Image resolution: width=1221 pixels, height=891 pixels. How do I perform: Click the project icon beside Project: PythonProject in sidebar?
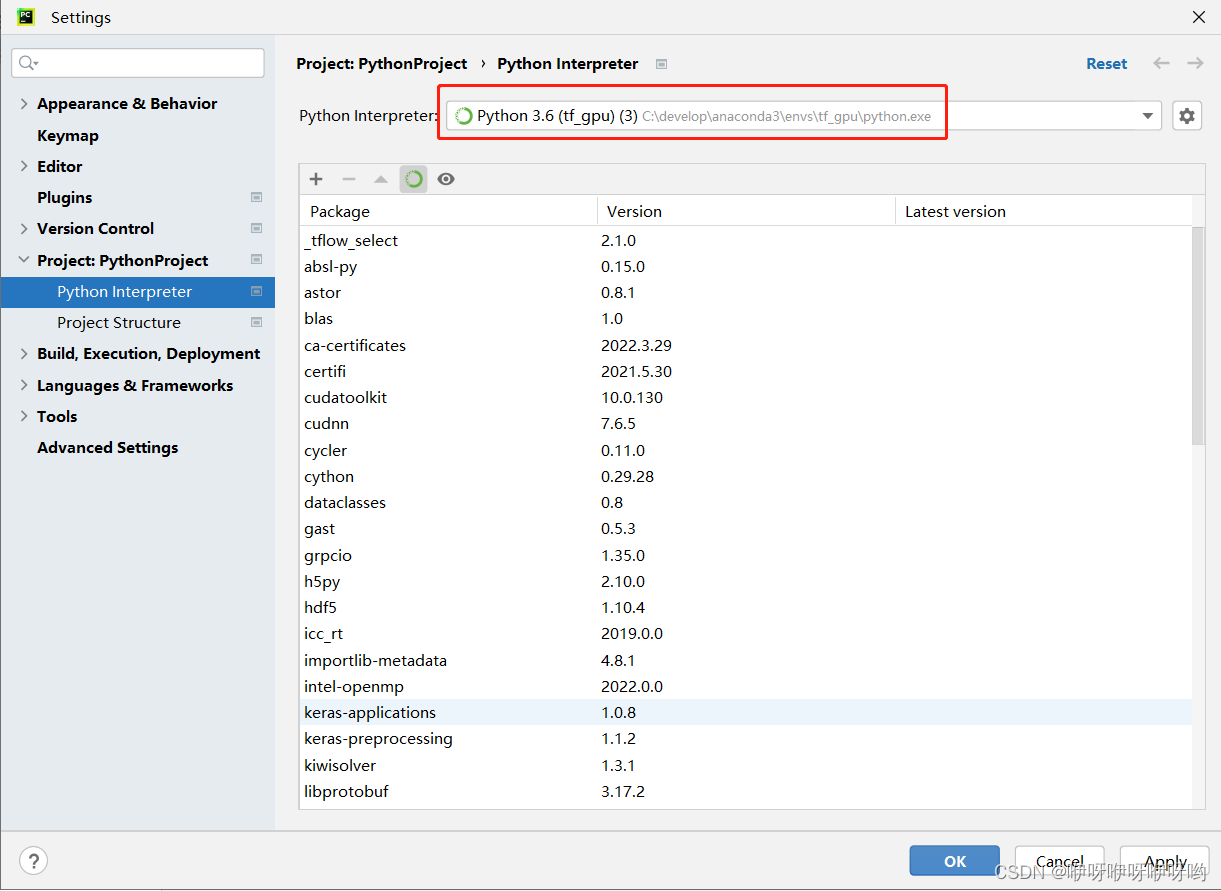[x=256, y=260]
